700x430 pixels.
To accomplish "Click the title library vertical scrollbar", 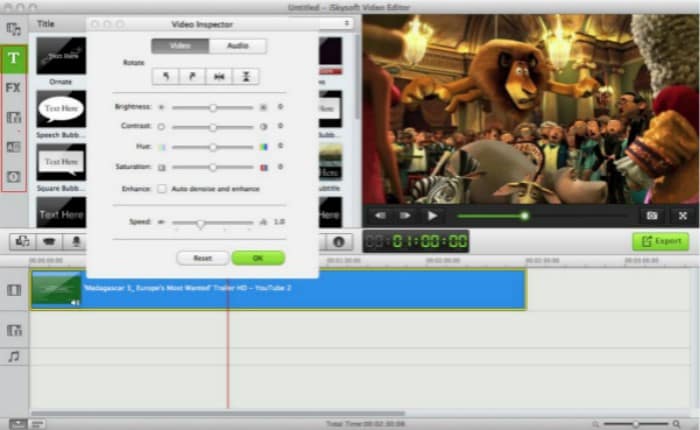I will (357, 78).
